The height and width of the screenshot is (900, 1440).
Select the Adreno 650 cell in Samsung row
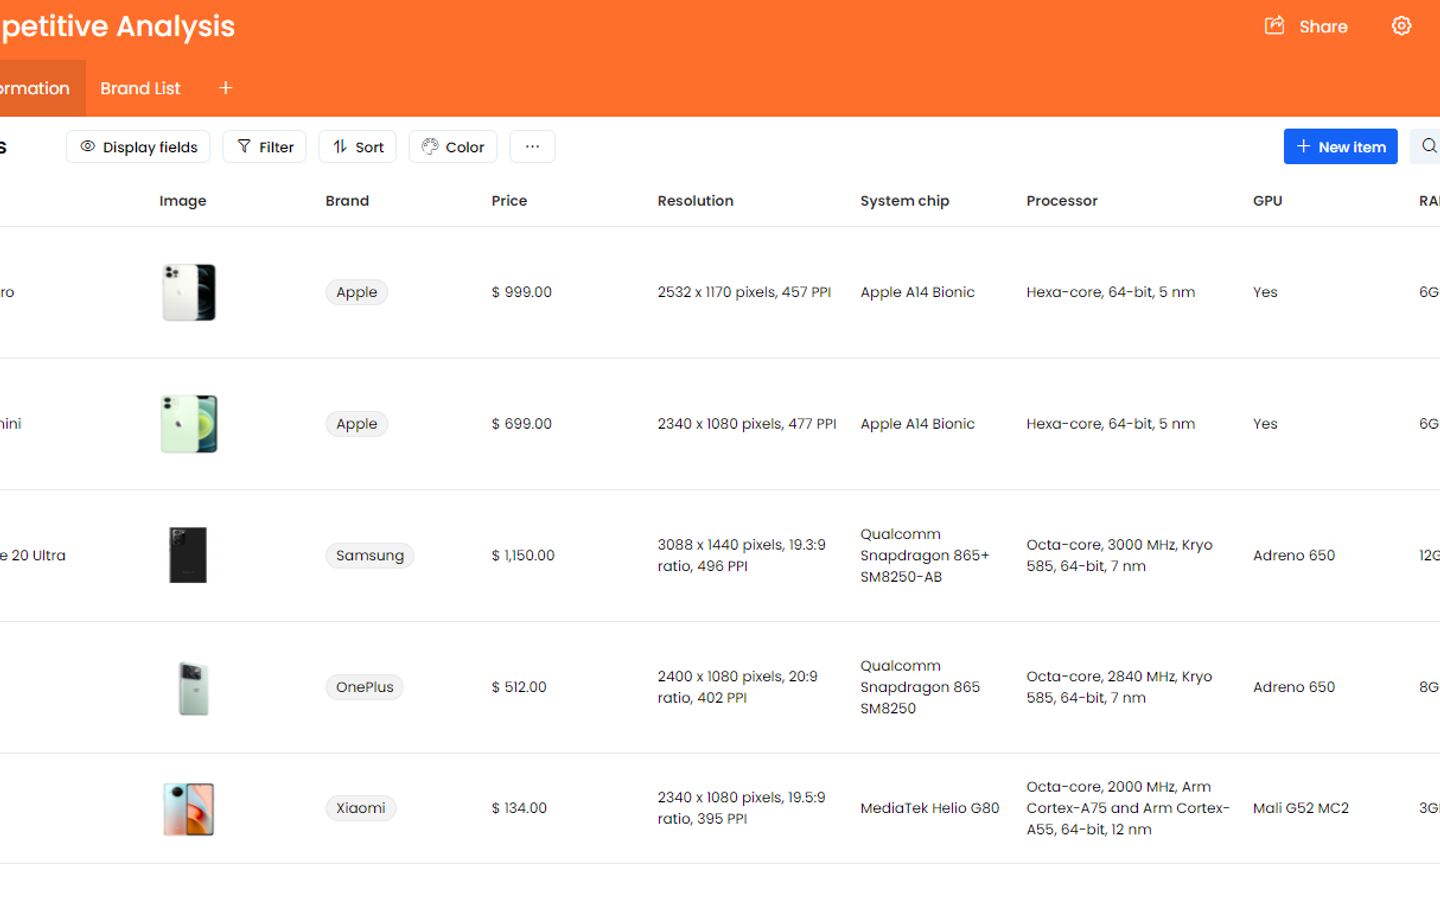1294,555
